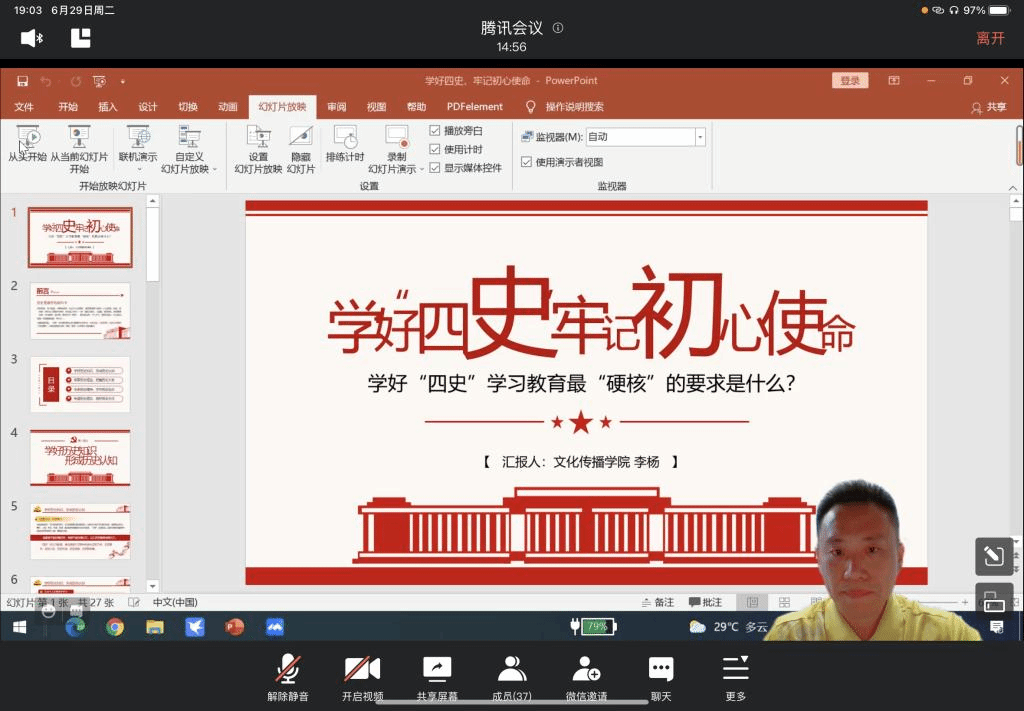The image size is (1024, 711).
Task: Expand the 录制幻灯片演示 dropdown
Action: pyautogui.click(x=396, y=169)
